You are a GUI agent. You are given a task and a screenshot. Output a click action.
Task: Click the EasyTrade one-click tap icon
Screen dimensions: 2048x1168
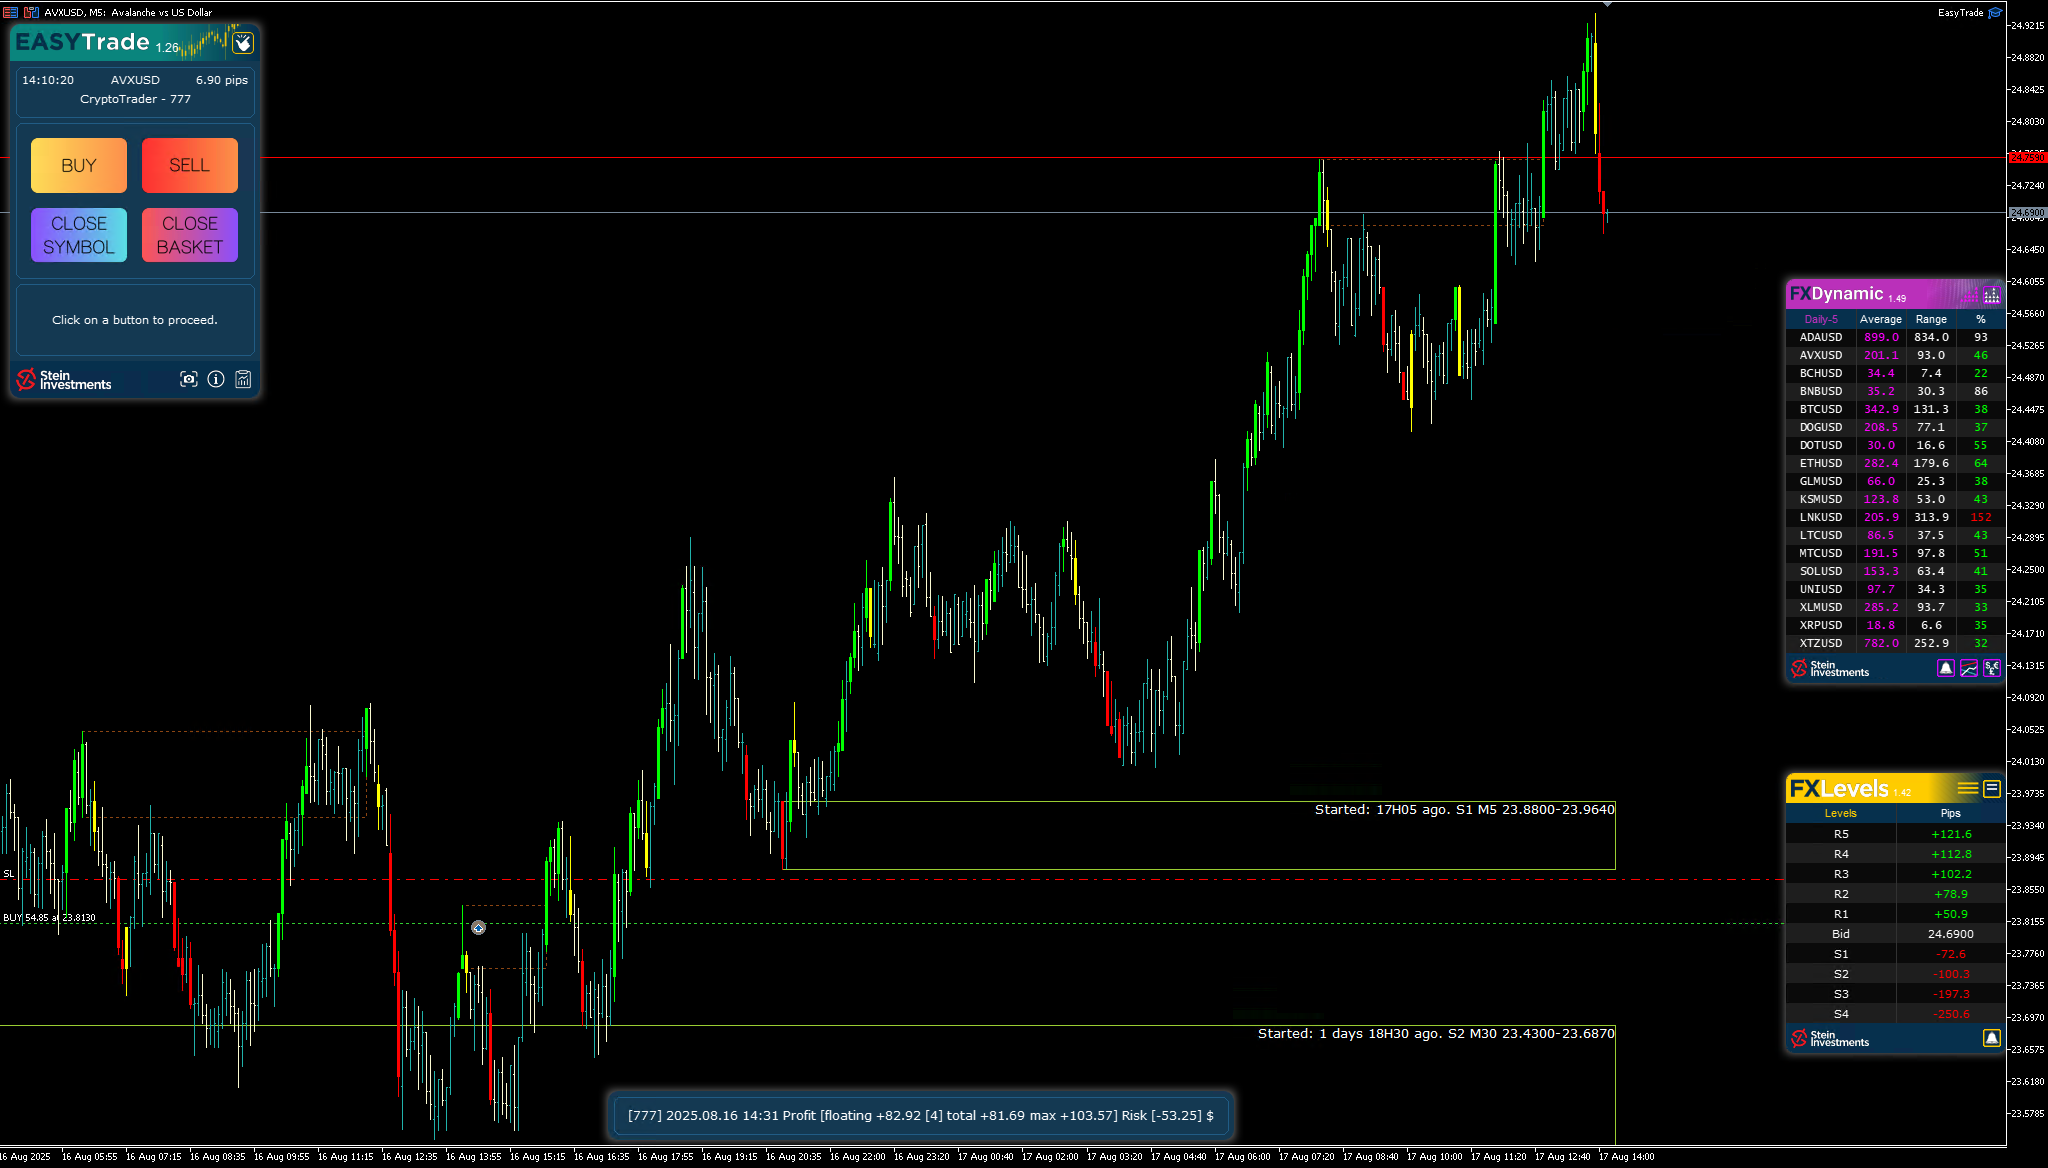[x=243, y=43]
